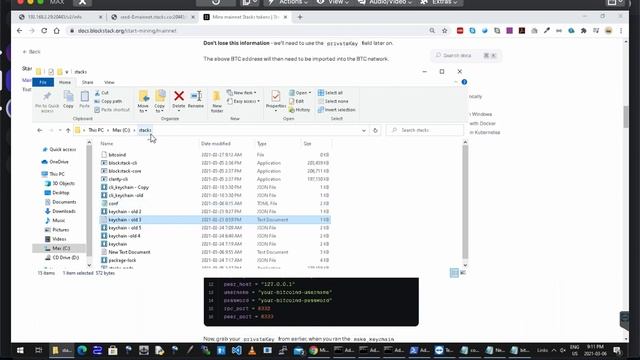640x360 pixels.
Task: Sort by the Name column header
Action: (107, 144)
